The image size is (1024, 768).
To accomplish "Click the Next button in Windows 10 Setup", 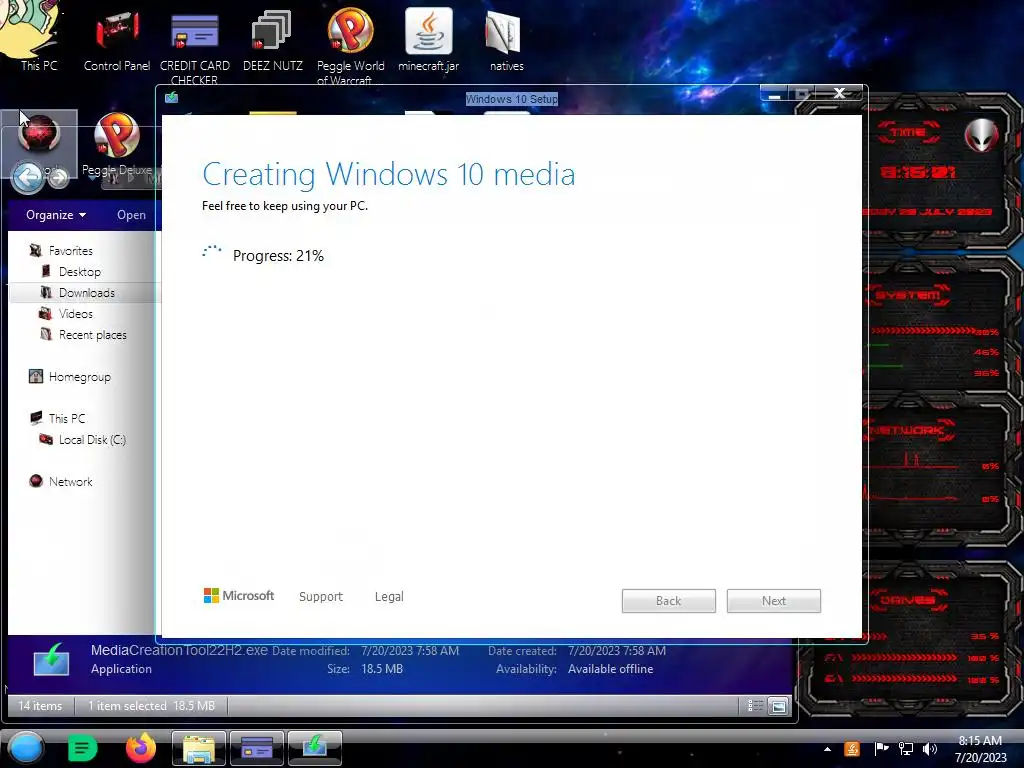I will click(774, 601).
